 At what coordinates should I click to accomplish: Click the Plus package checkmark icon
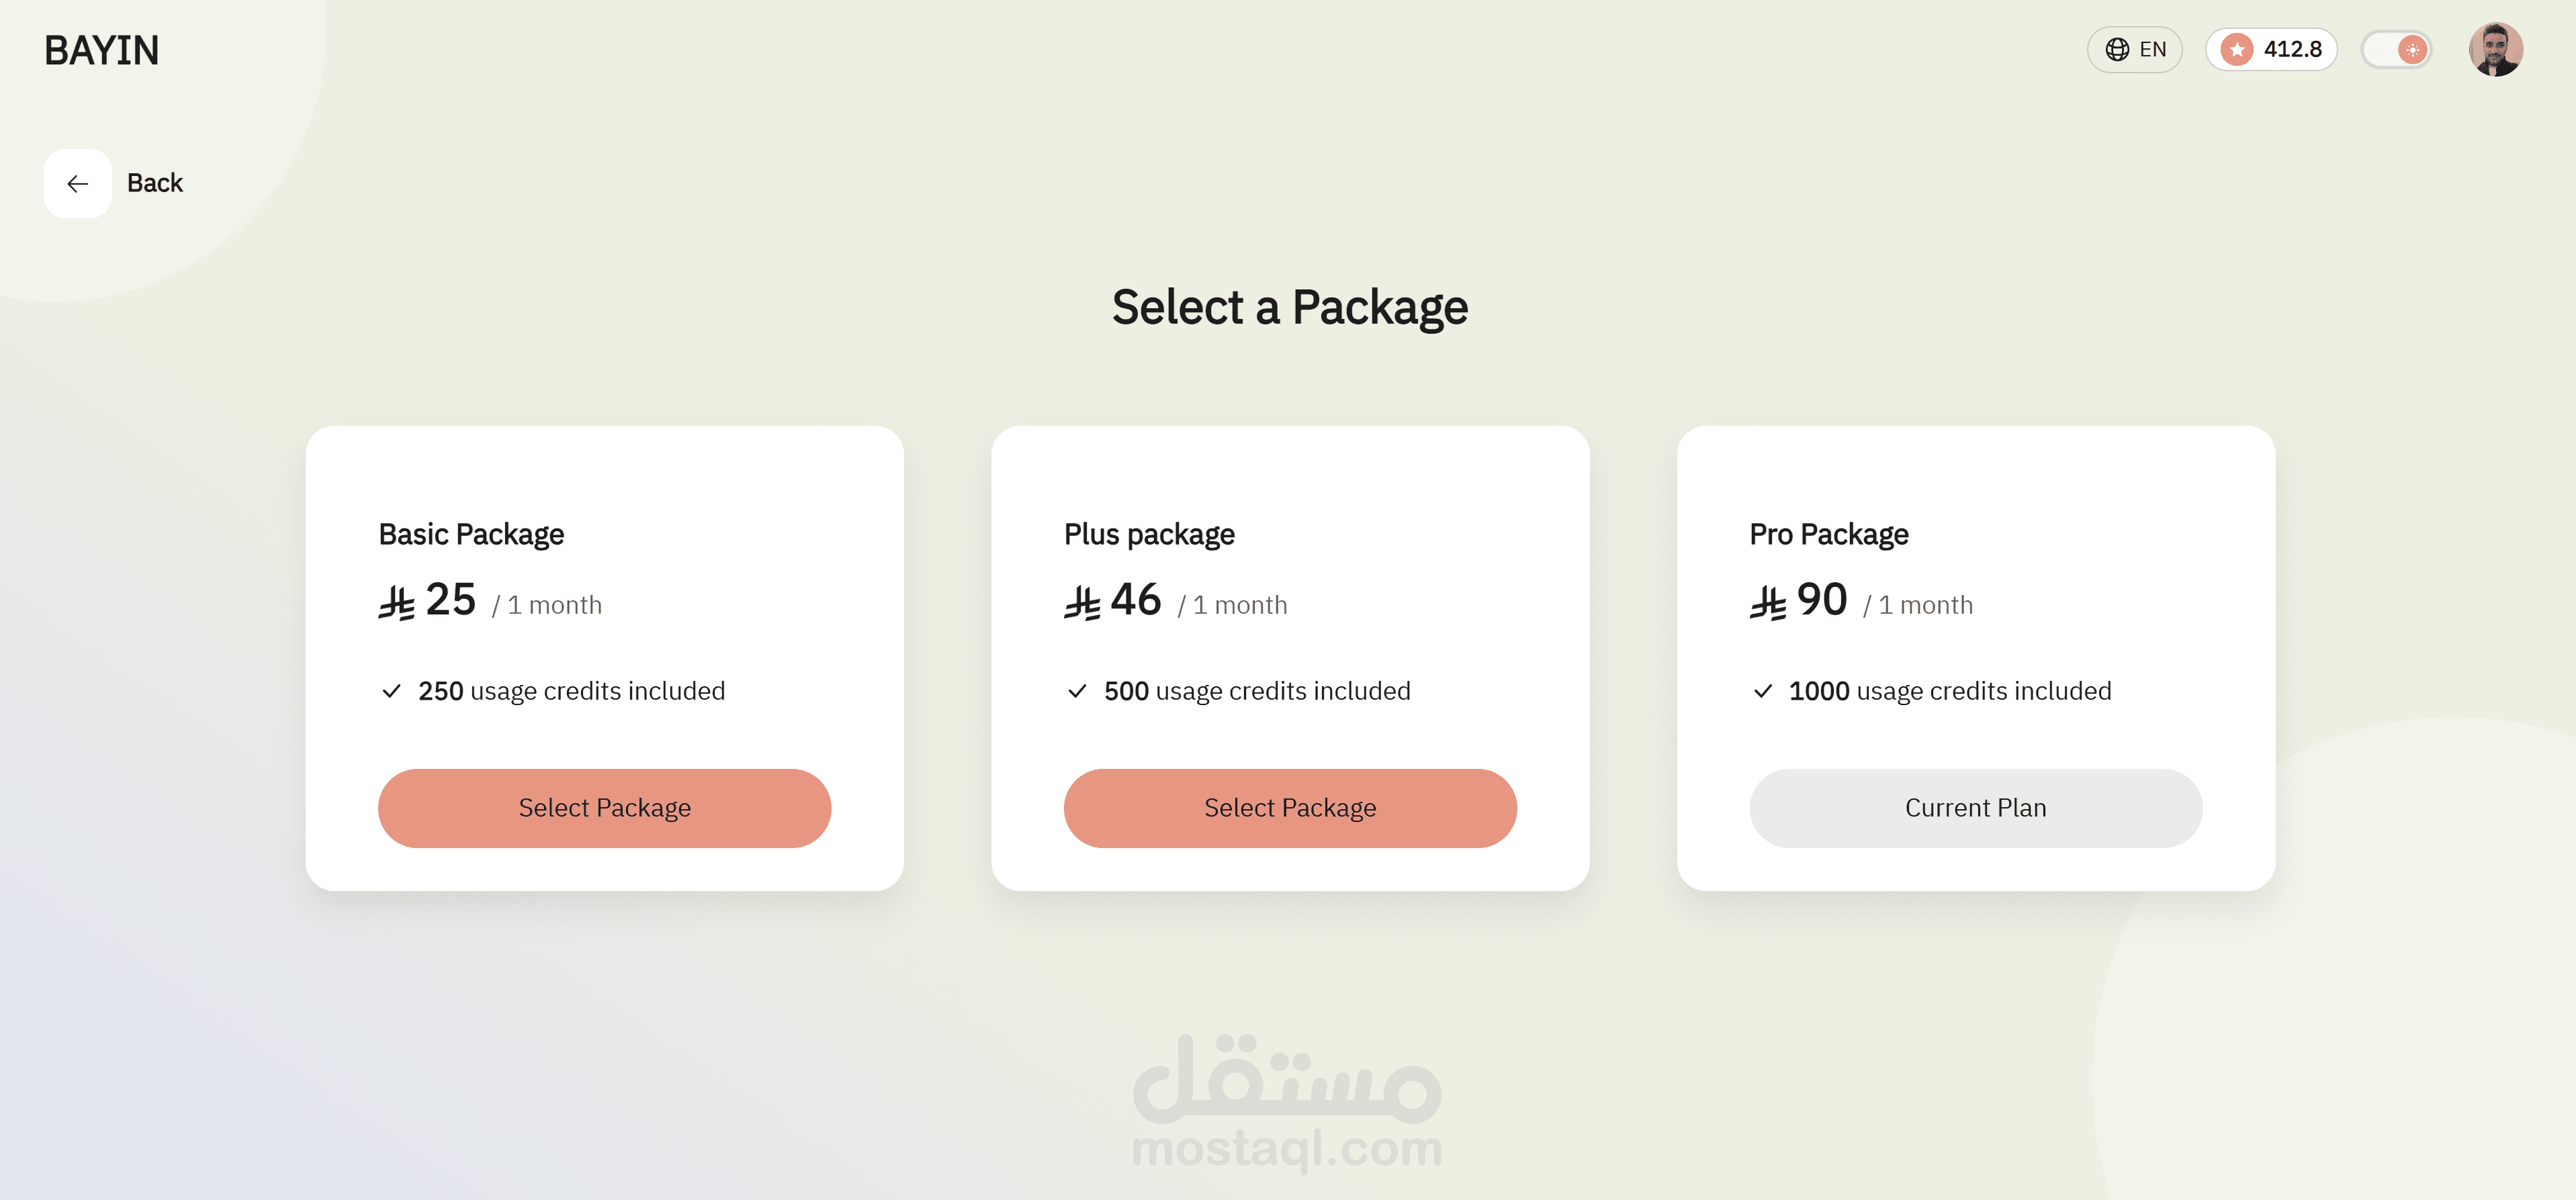click(1077, 691)
